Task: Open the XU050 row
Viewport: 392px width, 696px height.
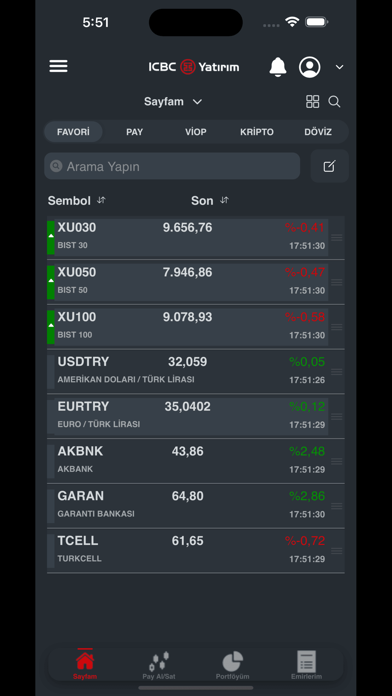Action: [196, 281]
